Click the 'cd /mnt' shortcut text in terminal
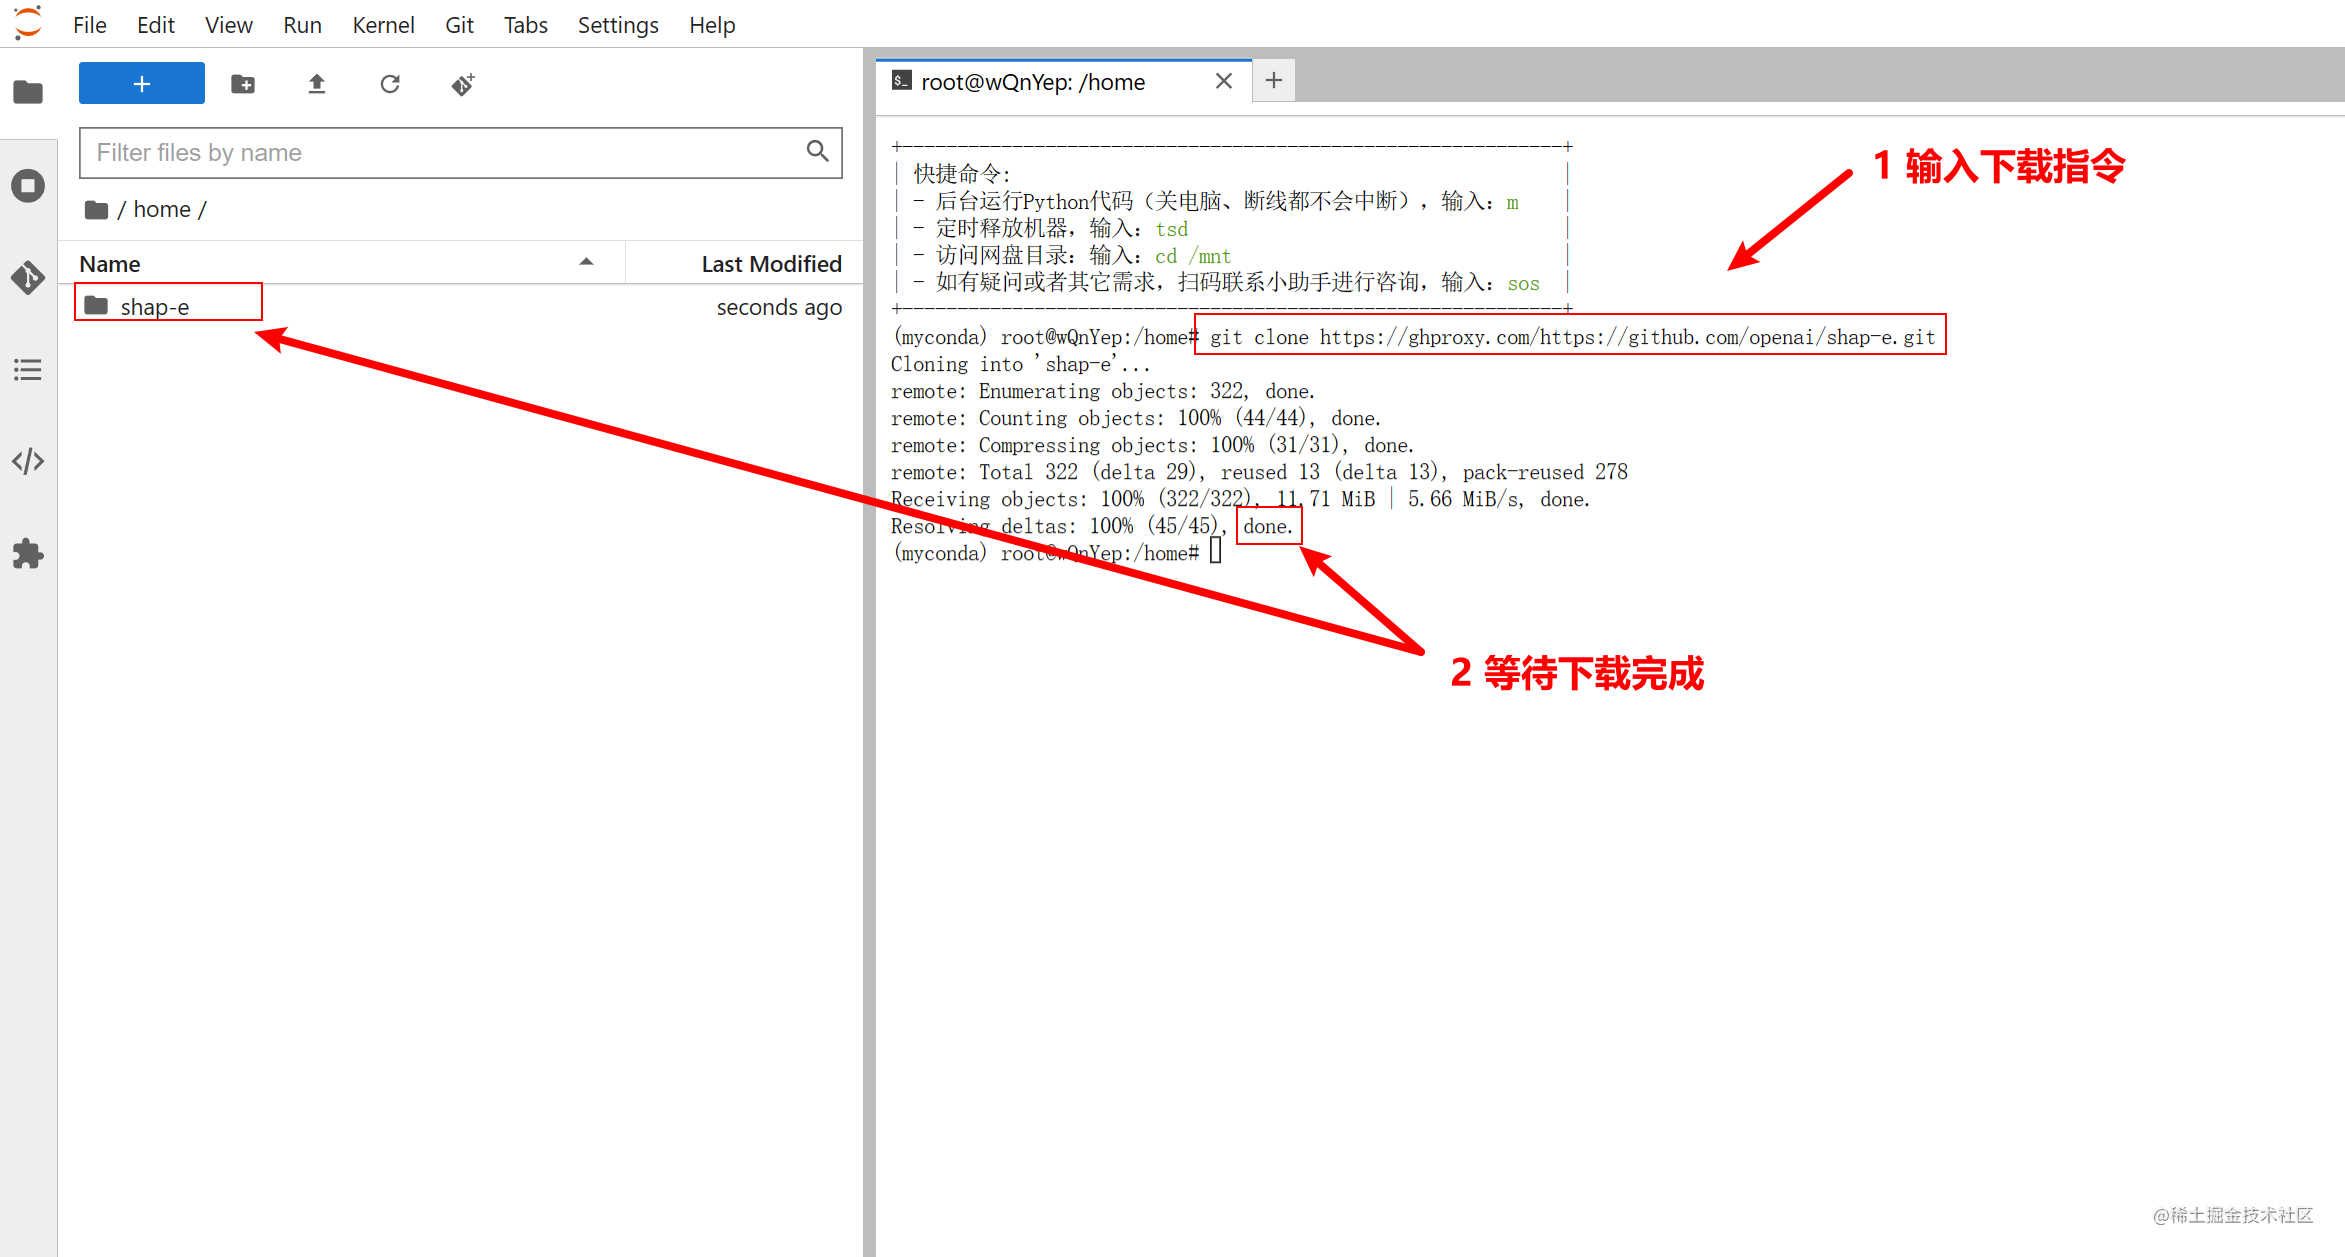This screenshot has width=2345, height=1257. pos(1193,256)
